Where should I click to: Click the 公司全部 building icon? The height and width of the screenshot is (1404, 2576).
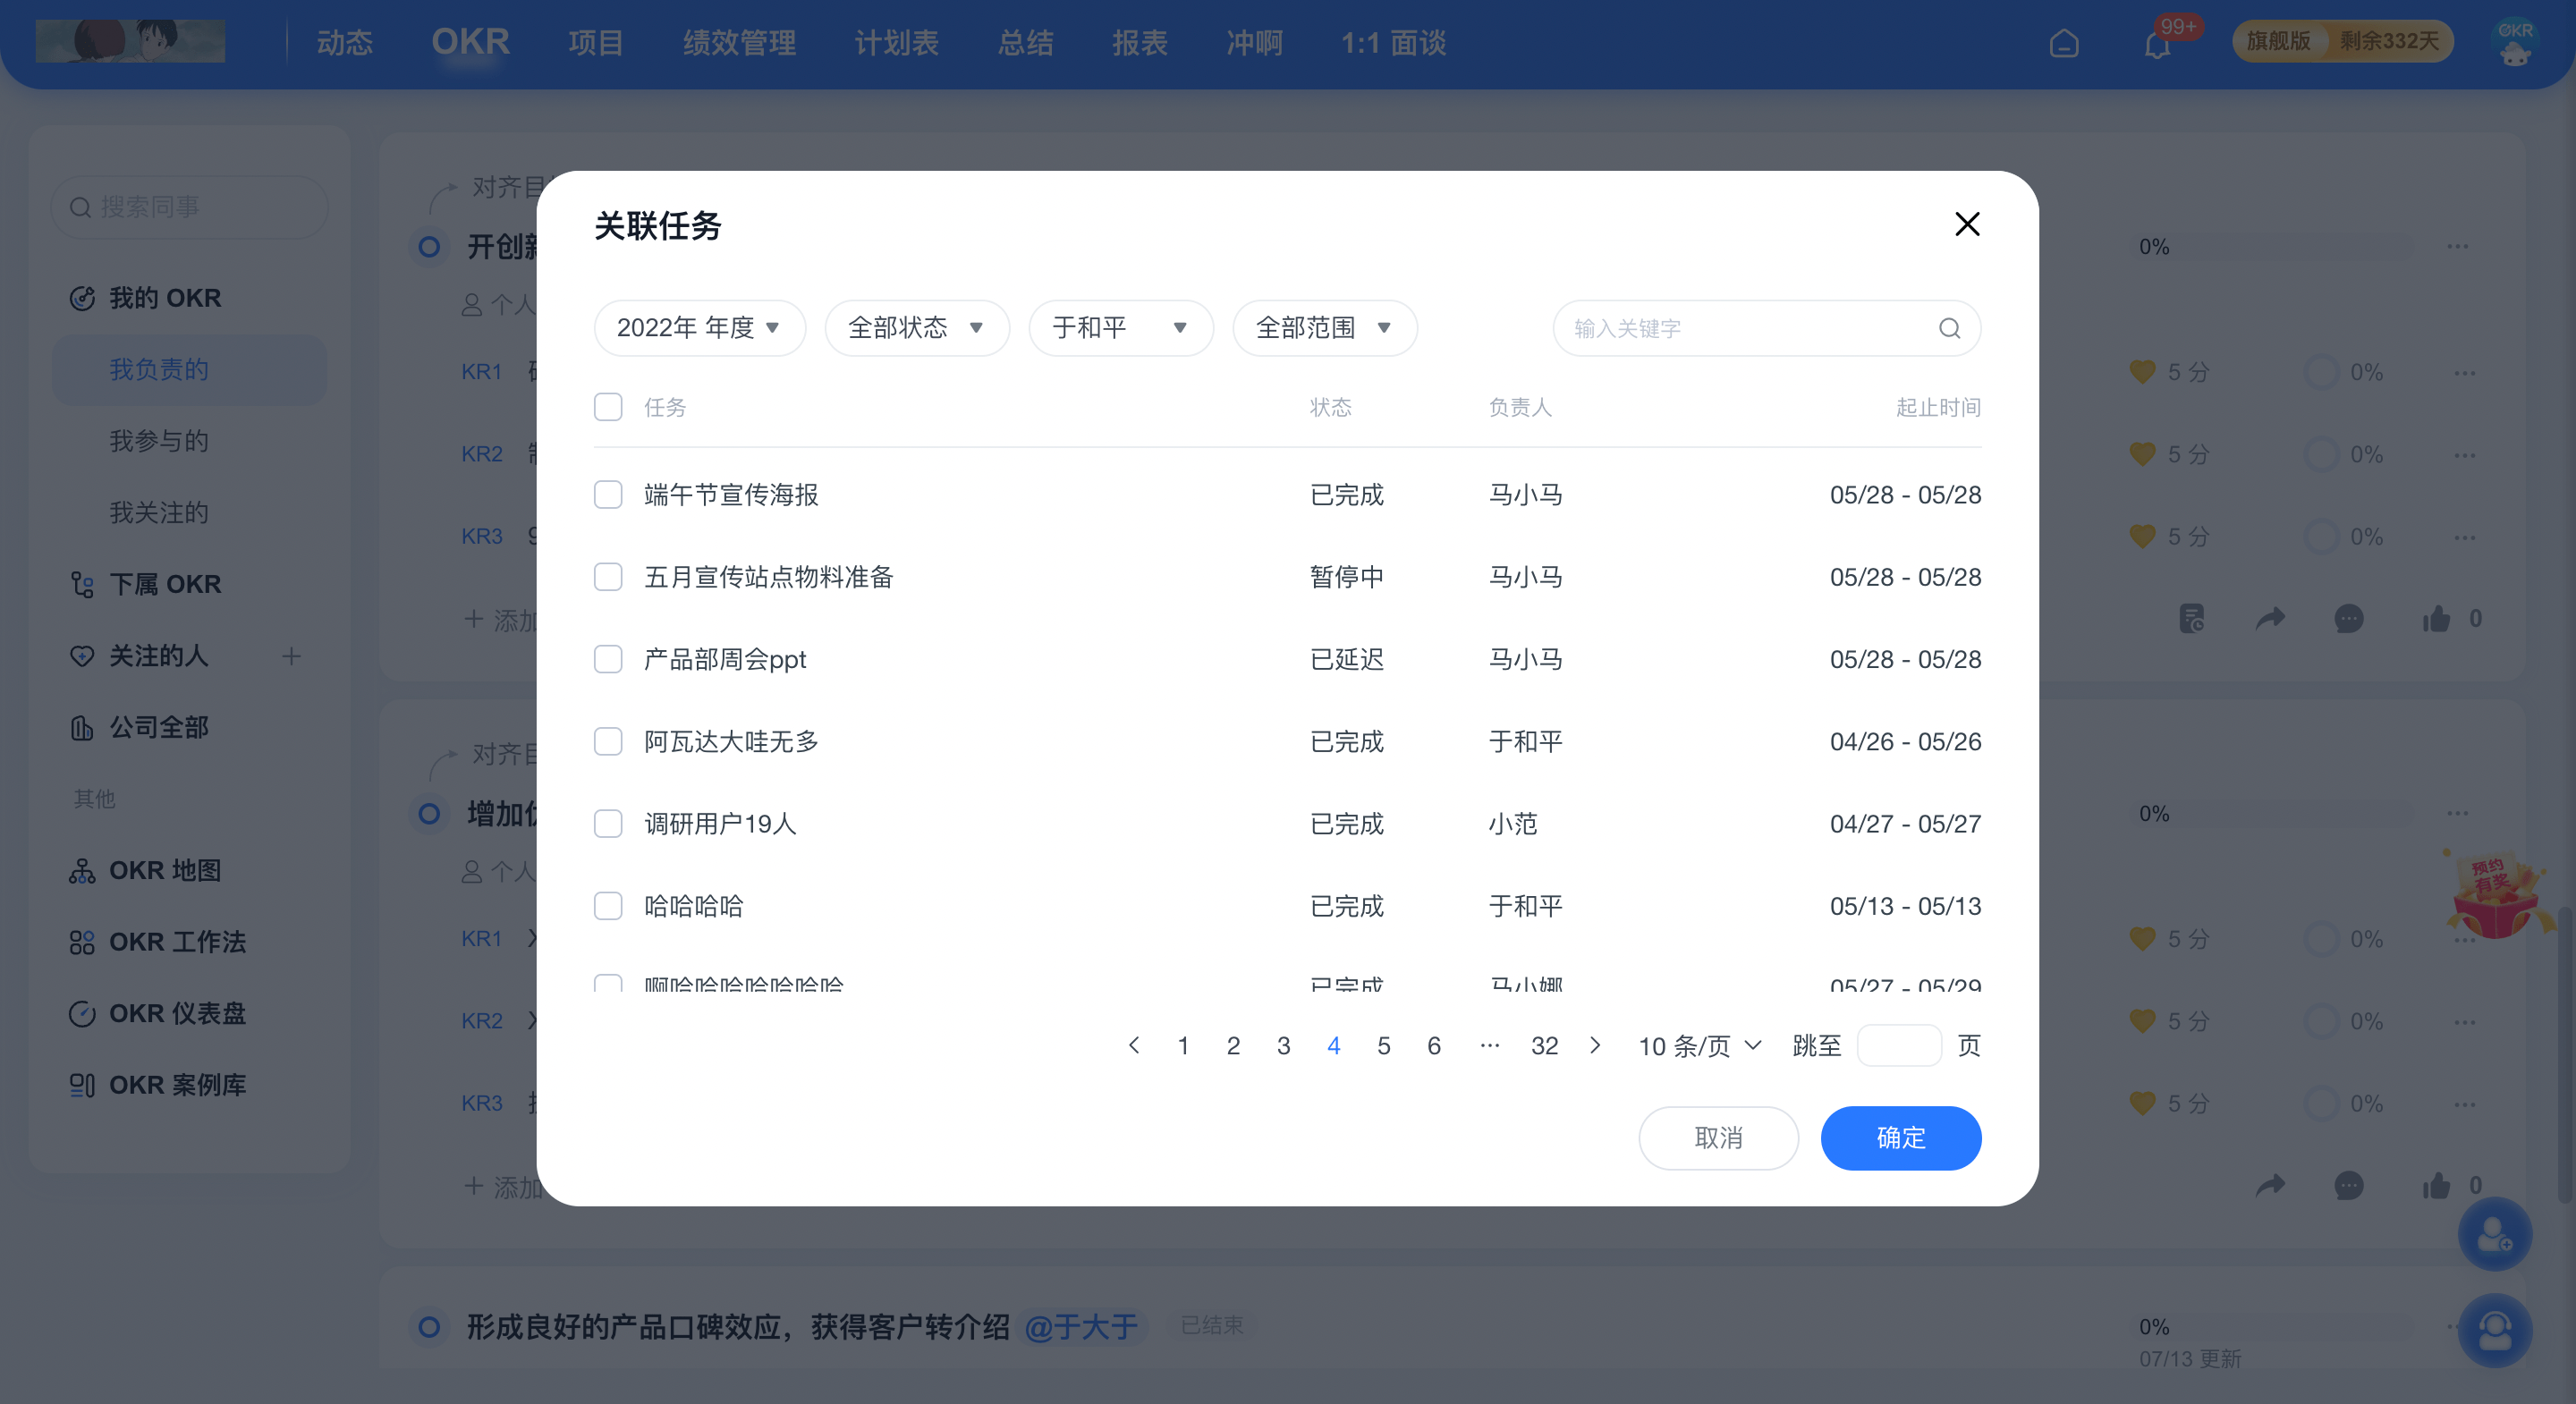(82, 727)
